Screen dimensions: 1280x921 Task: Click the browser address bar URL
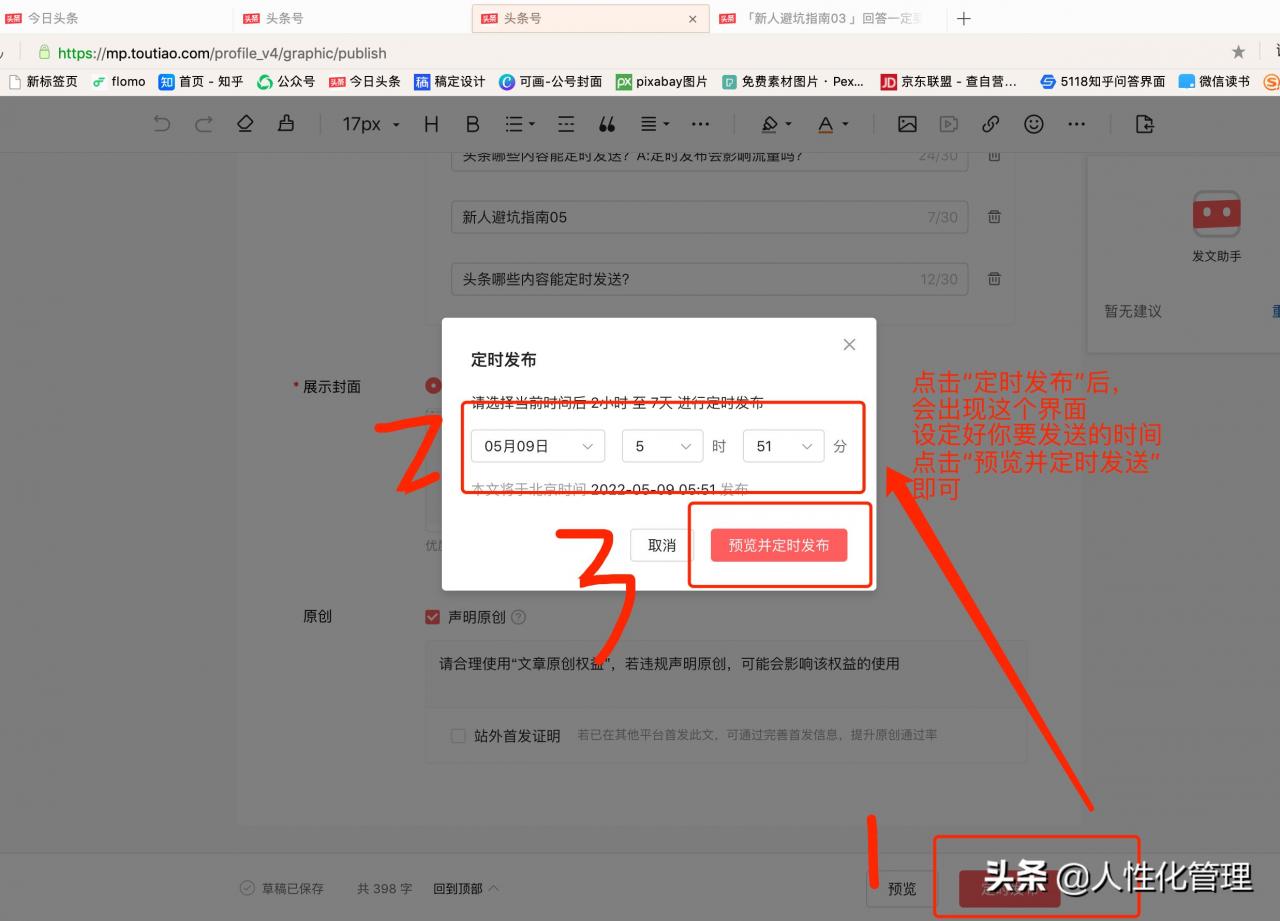click(222, 53)
